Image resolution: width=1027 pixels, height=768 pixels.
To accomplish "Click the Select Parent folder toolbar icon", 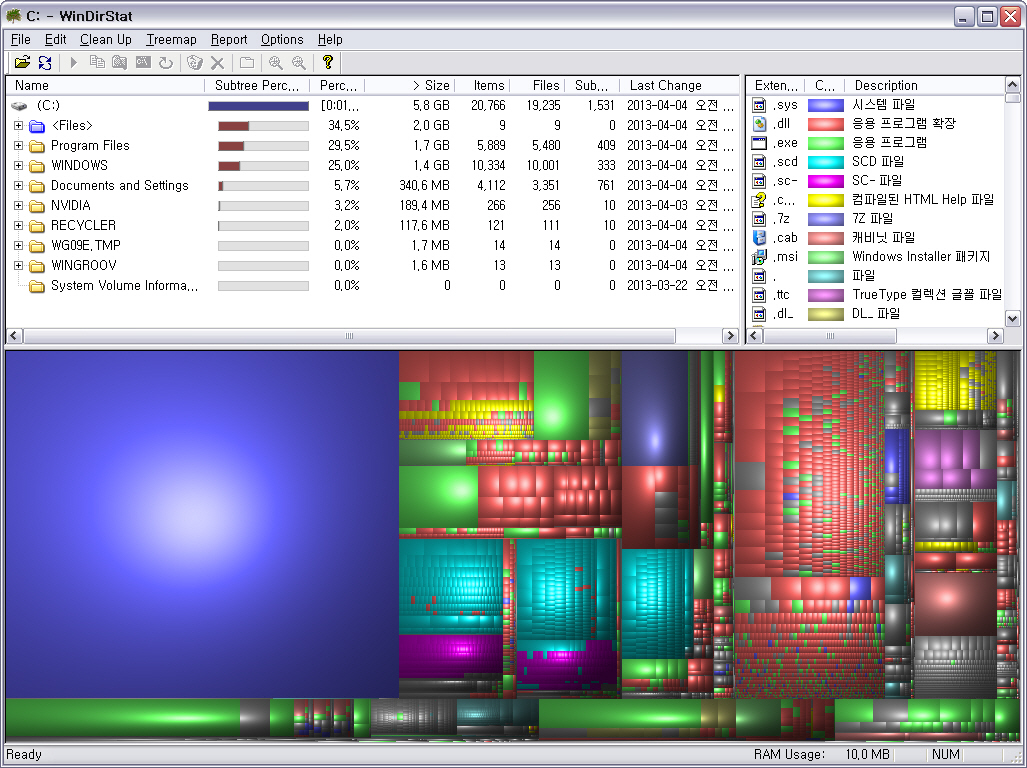I will point(246,62).
